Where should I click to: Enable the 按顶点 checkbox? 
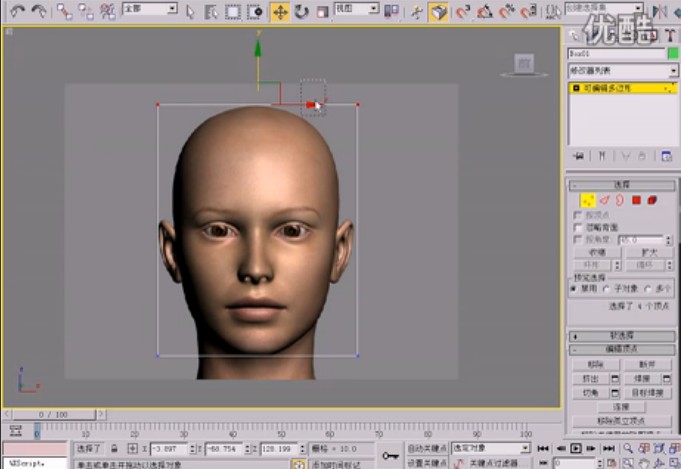tap(577, 215)
